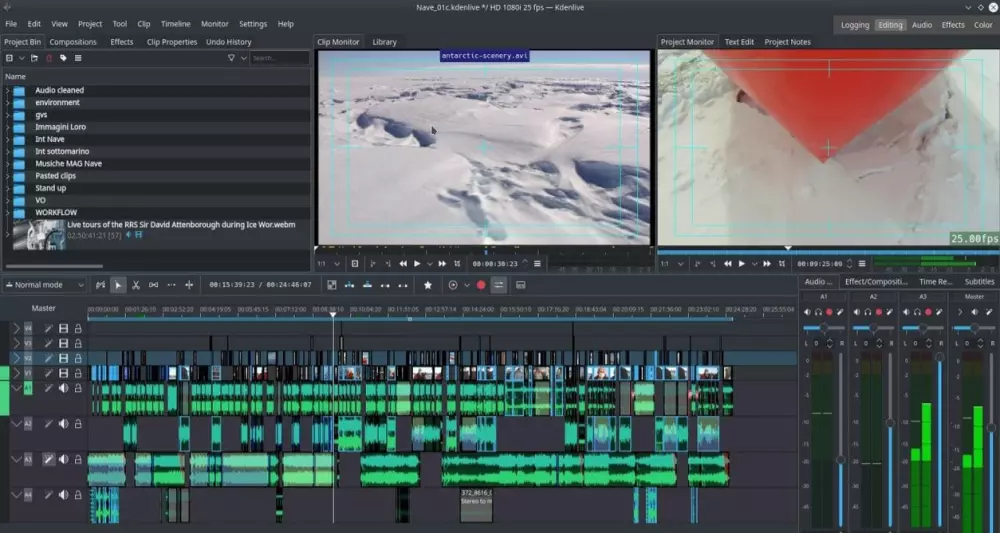
Task: Click the star favorite effects icon
Action: coord(428,285)
